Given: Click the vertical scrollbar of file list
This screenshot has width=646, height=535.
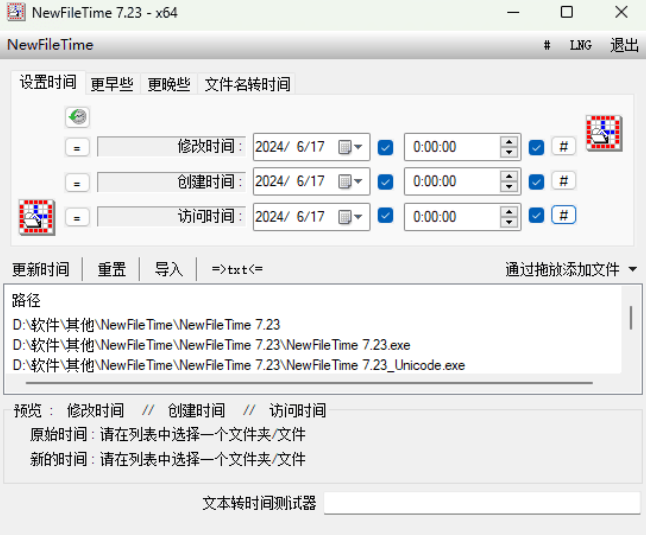Looking at the screenshot, I should click(x=631, y=318).
